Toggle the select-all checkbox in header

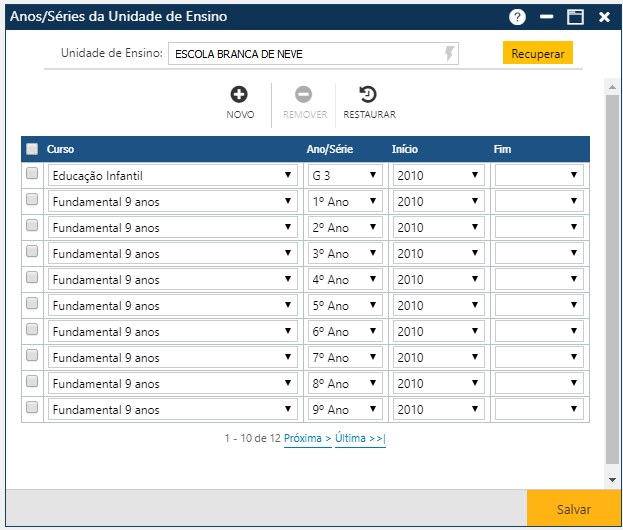click(32, 149)
